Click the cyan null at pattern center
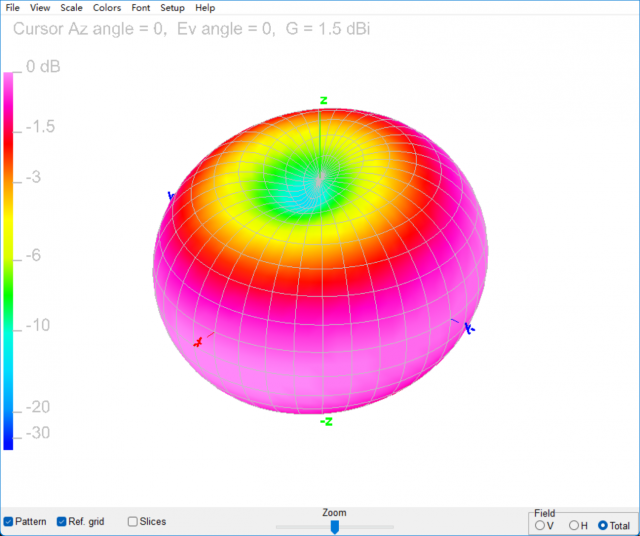This screenshot has width=640, height=536. tap(320, 180)
